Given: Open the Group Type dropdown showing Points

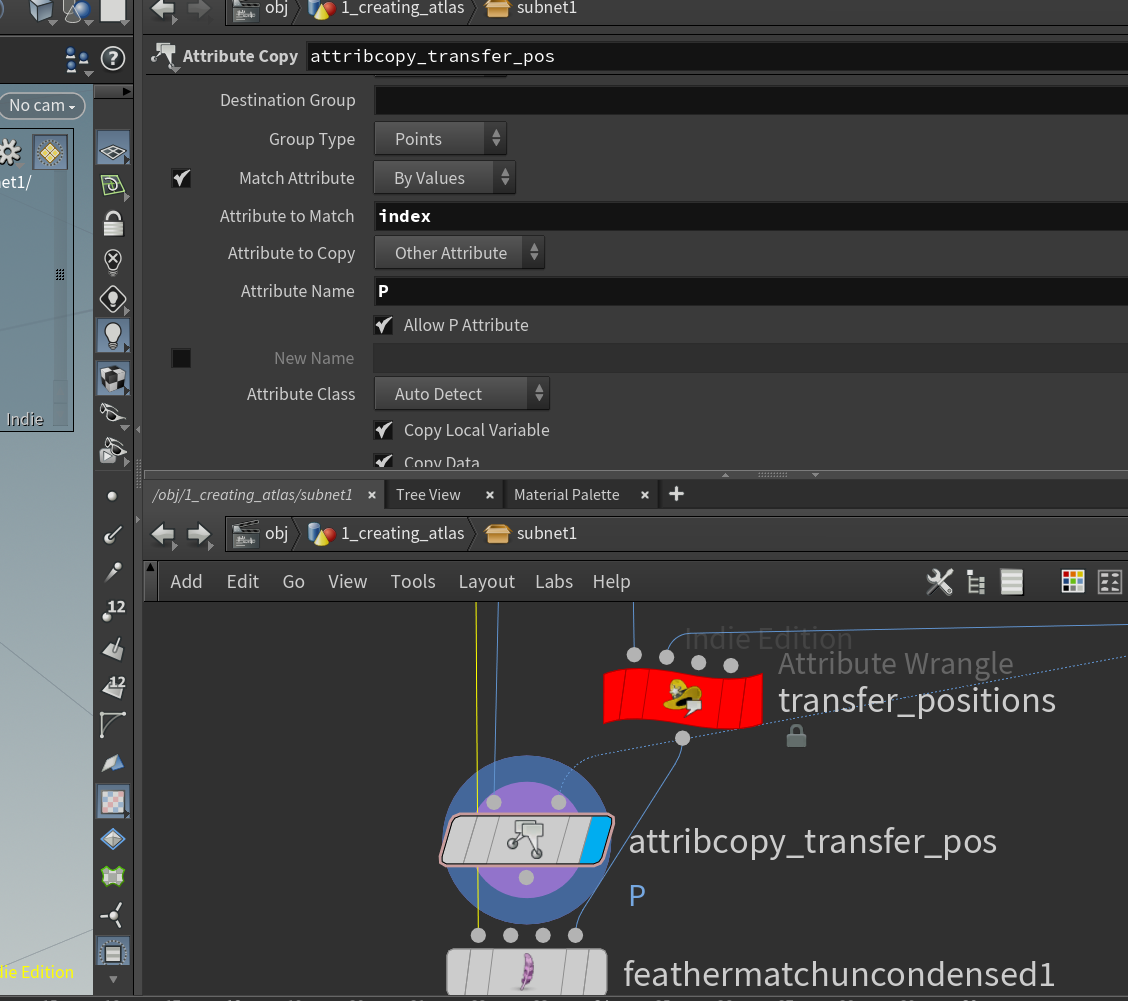Looking at the screenshot, I should point(440,138).
